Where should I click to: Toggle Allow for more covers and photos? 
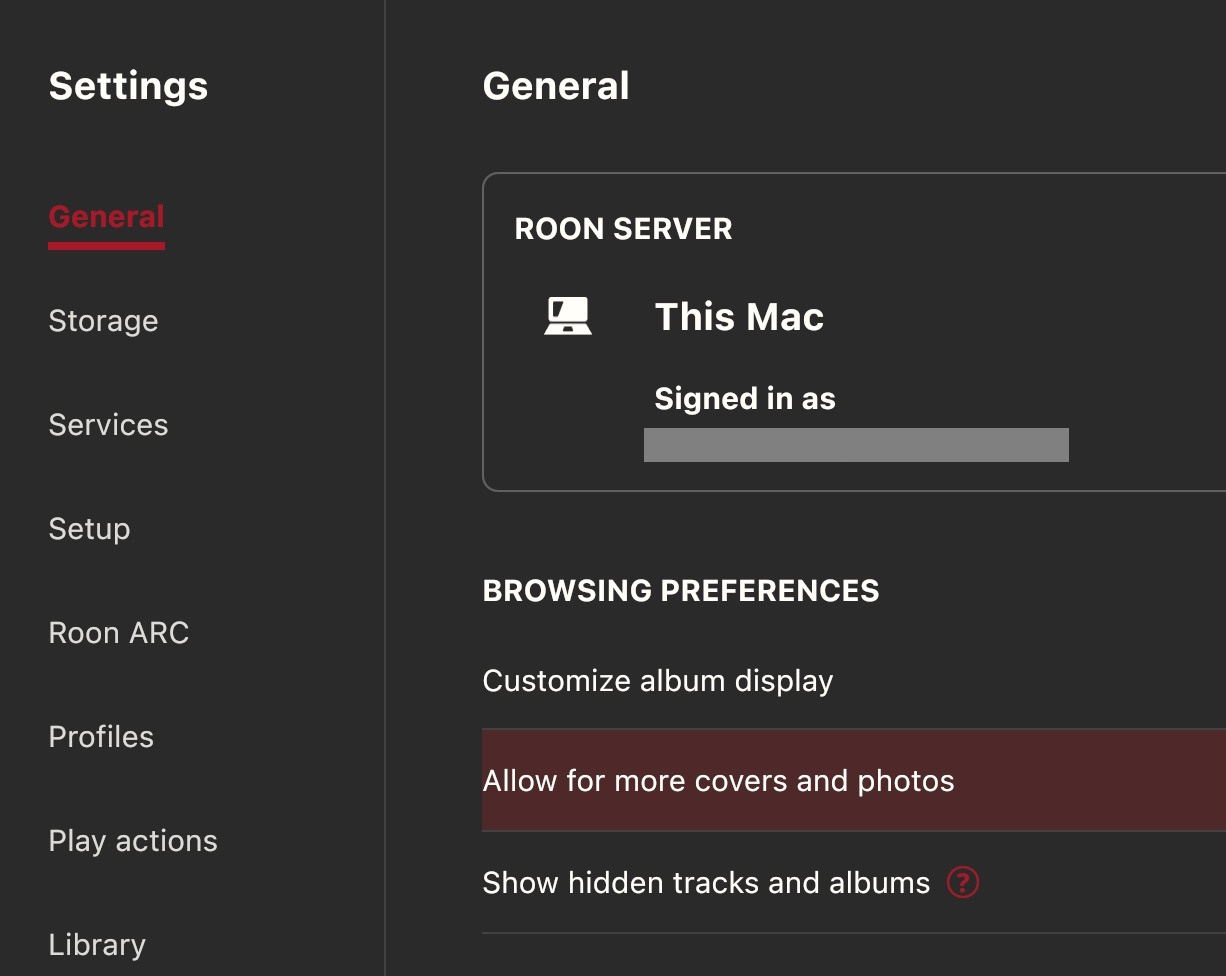(718, 783)
